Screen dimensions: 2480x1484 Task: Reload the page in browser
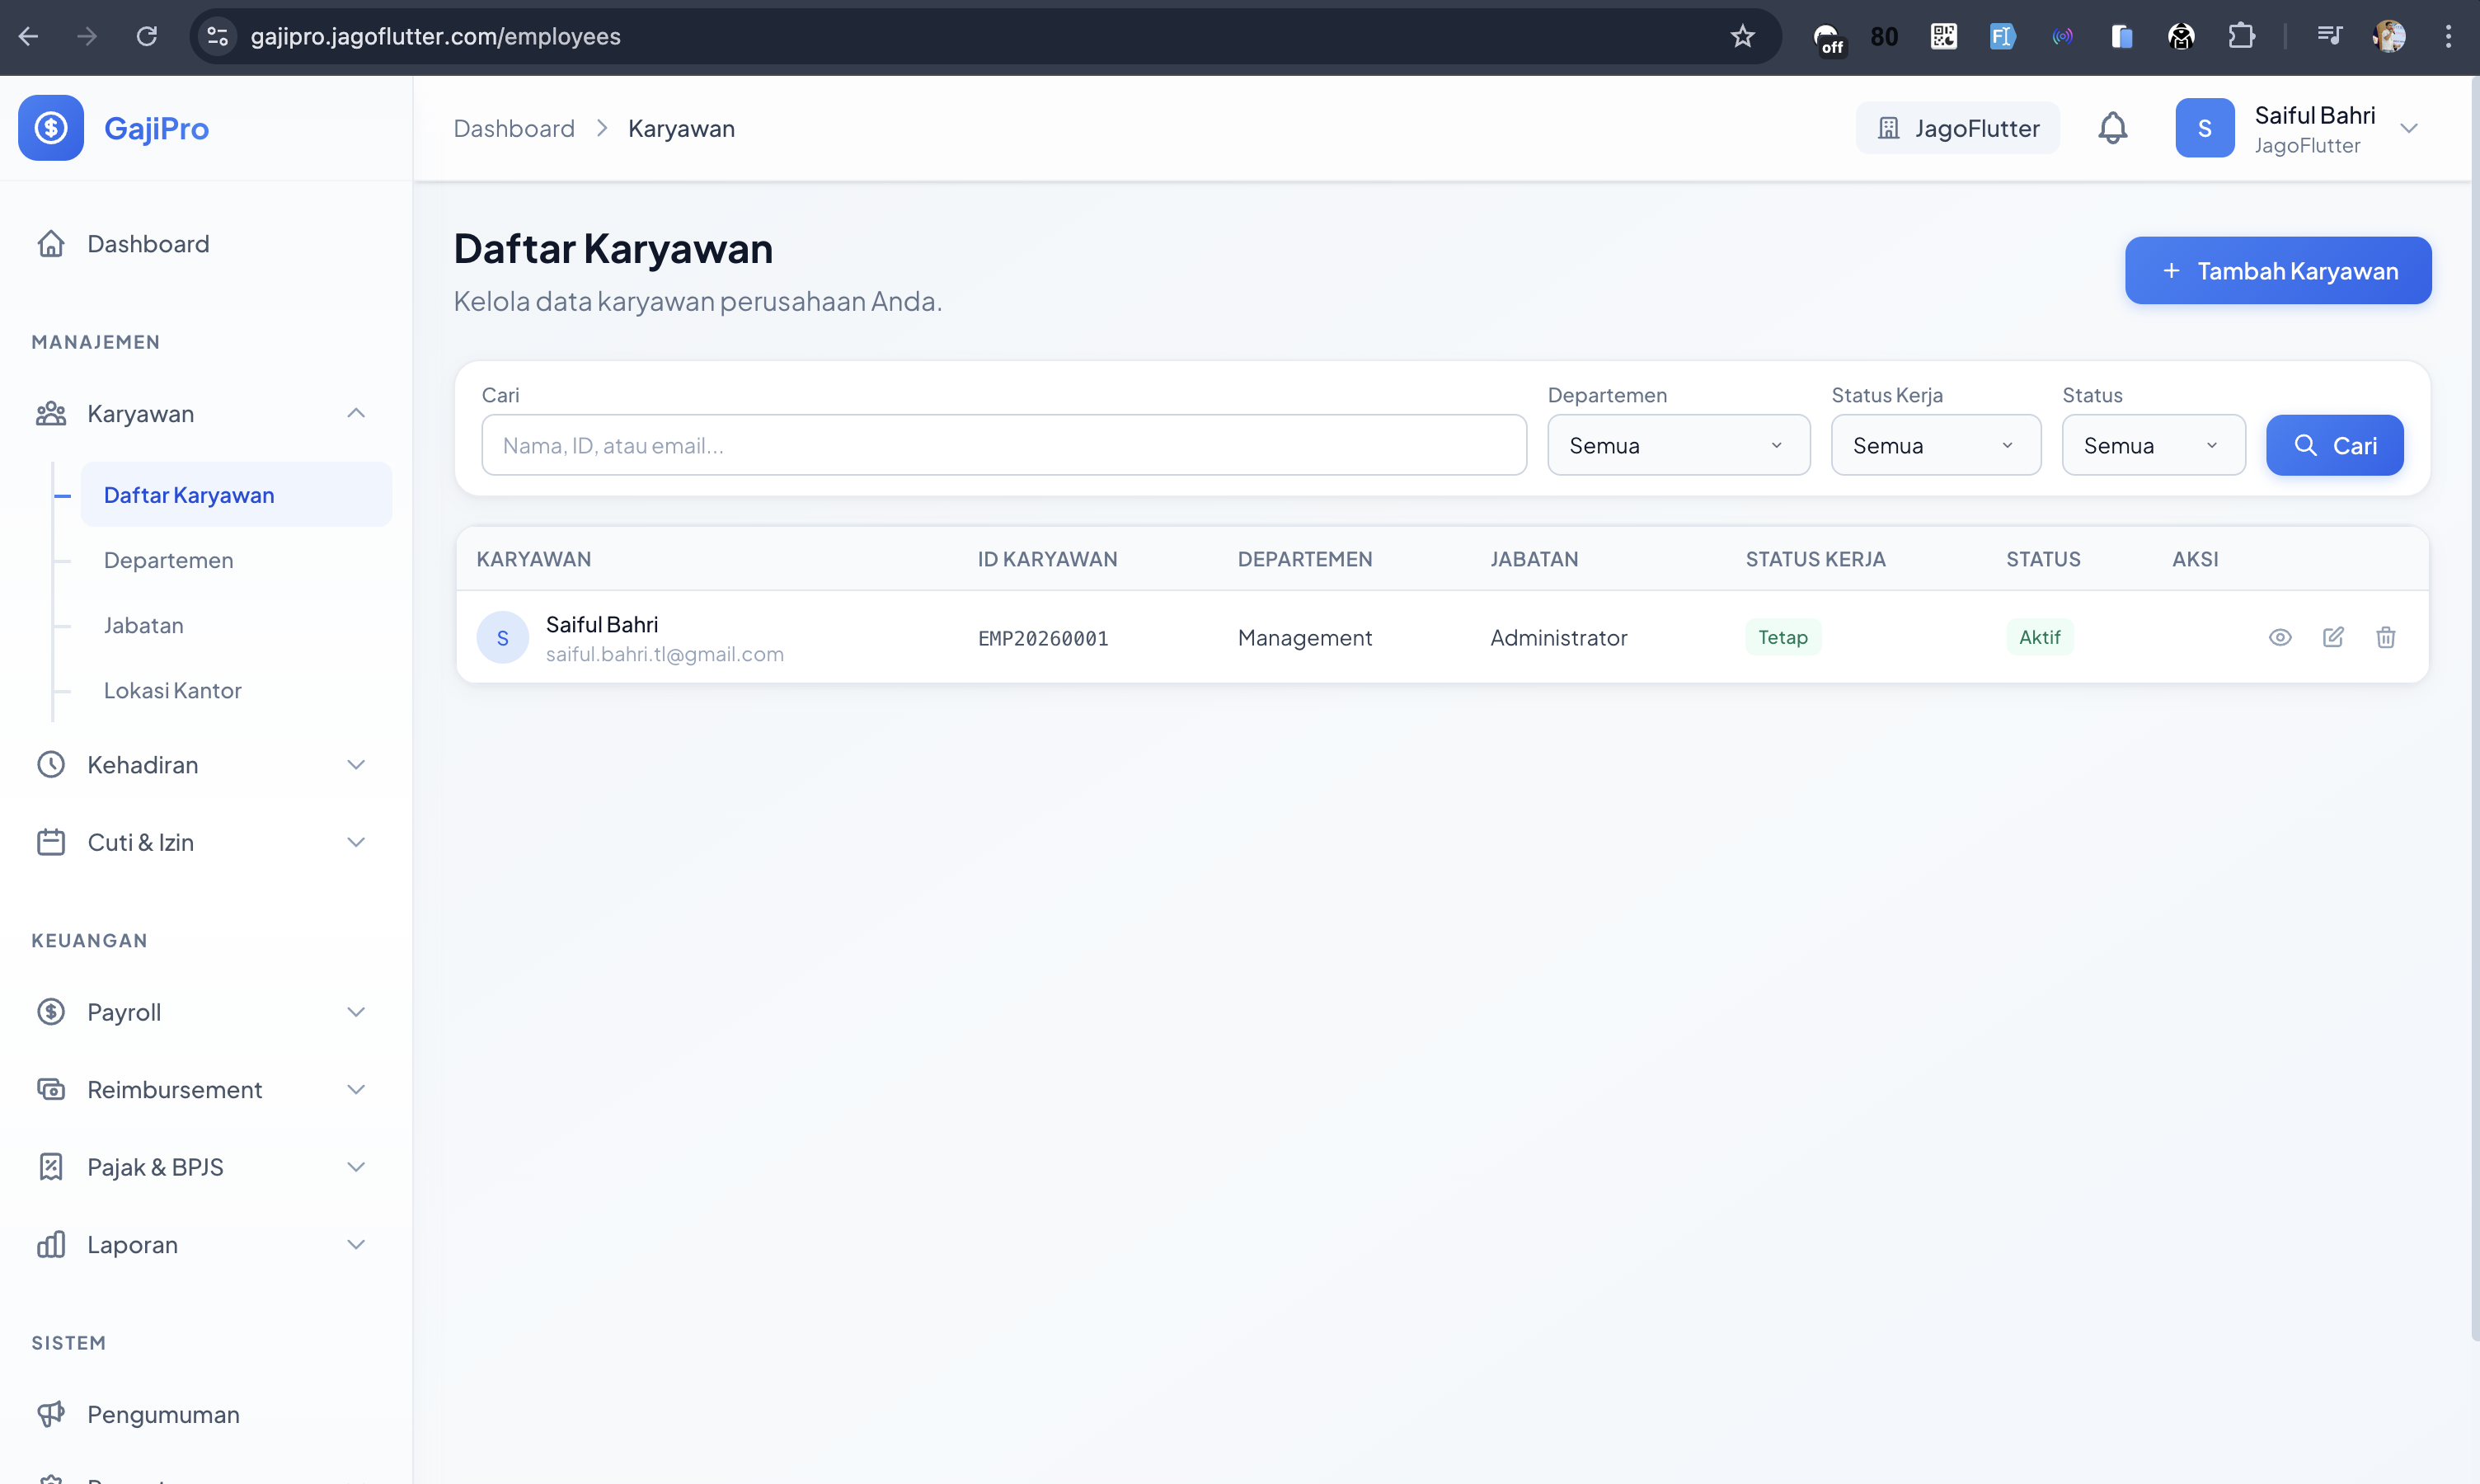pyautogui.click(x=147, y=37)
